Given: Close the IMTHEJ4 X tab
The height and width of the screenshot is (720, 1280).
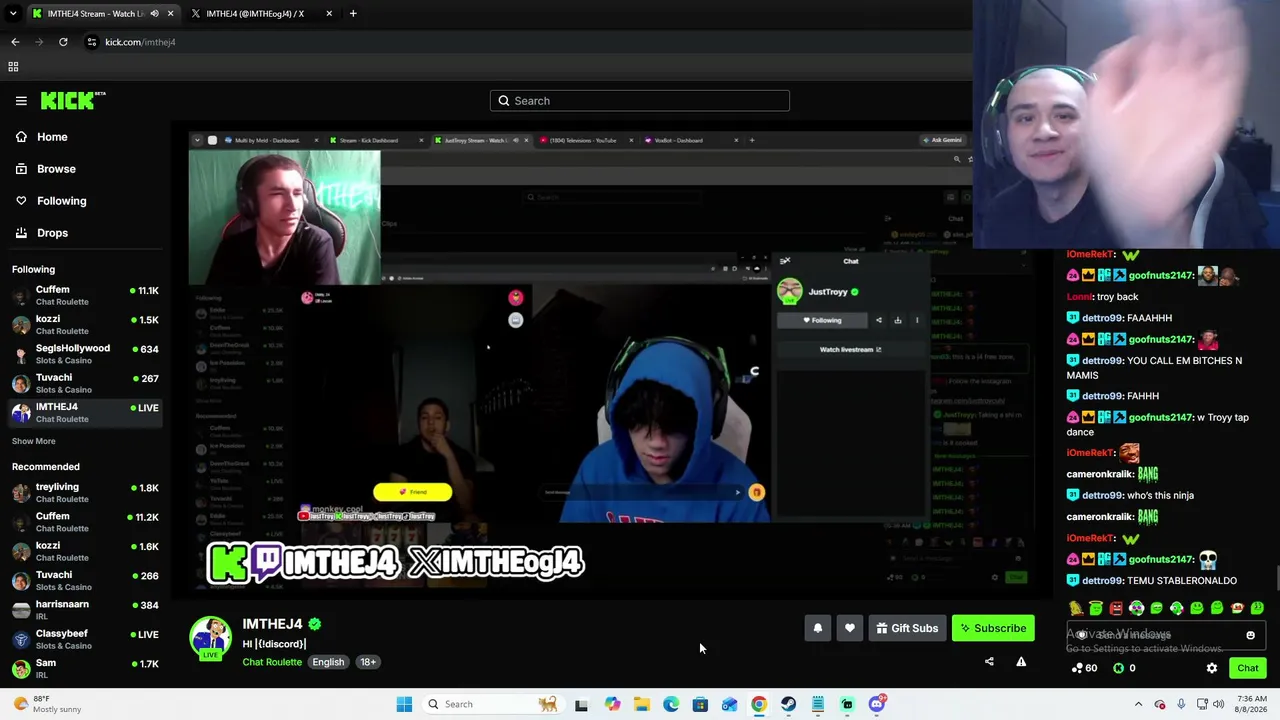Looking at the screenshot, I should point(329,13).
